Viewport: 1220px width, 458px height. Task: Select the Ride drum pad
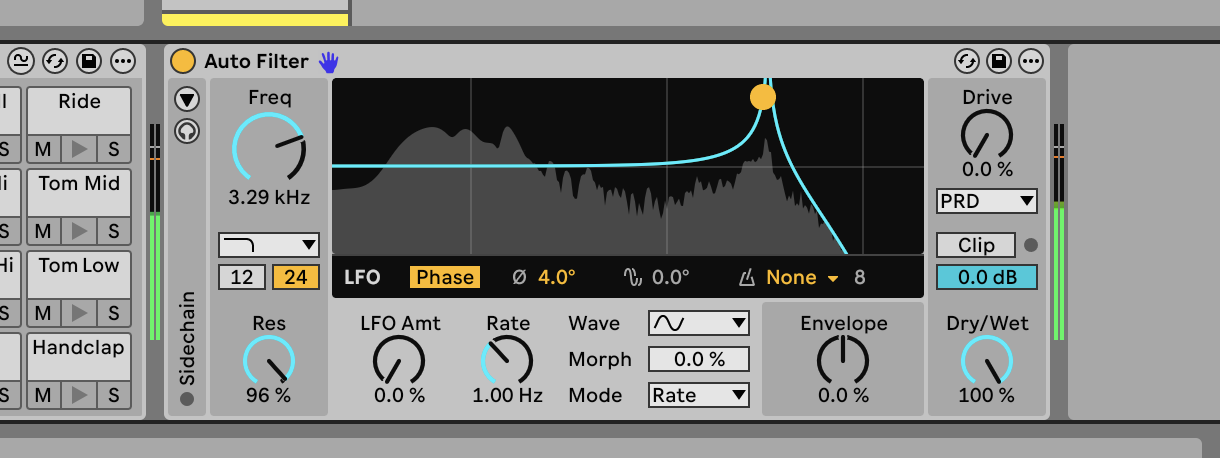[x=79, y=110]
